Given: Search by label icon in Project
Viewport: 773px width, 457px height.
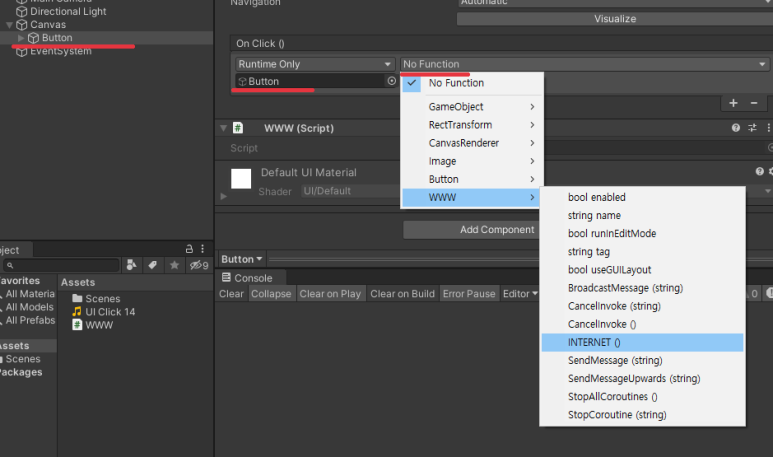Looking at the screenshot, I should pyautogui.click(x=152, y=265).
